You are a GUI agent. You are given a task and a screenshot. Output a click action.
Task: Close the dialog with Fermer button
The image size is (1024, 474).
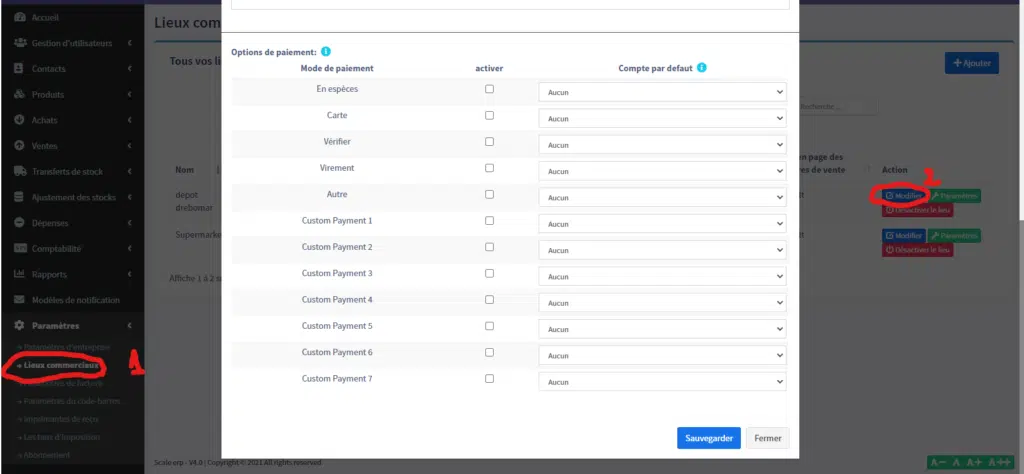768,438
